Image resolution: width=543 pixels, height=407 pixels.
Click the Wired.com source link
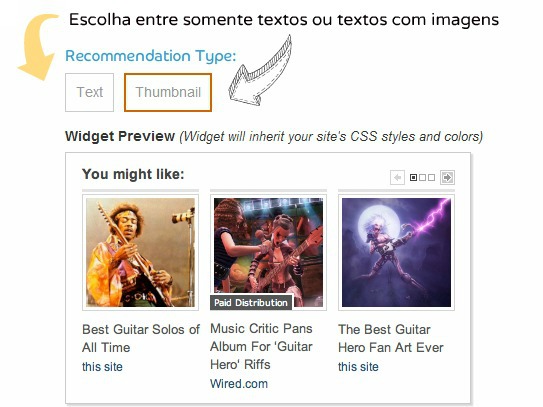[239, 384]
